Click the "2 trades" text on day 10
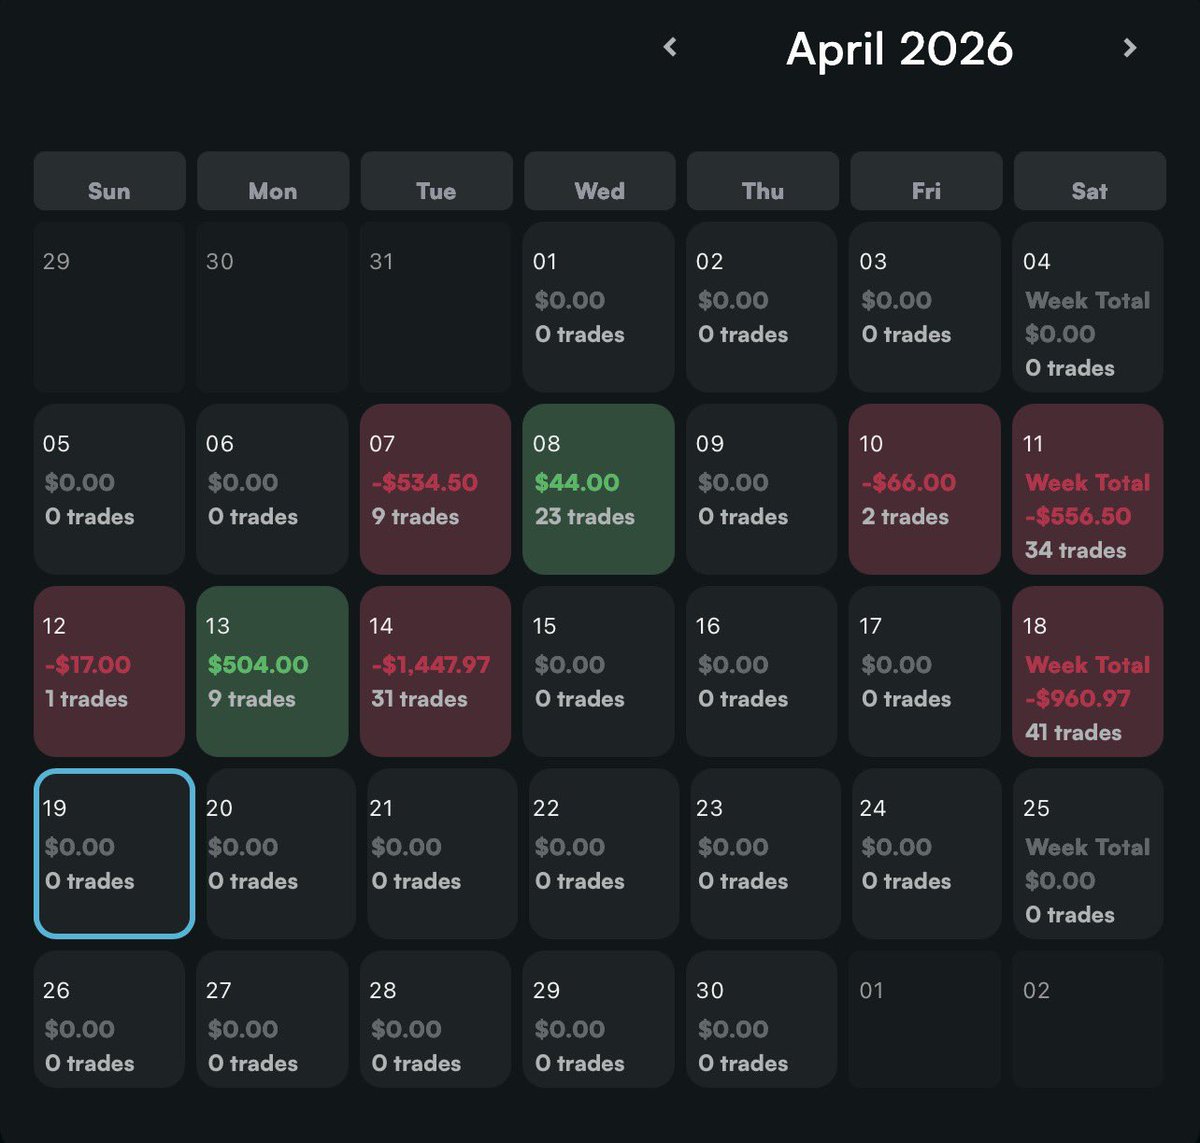 click(906, 517)
